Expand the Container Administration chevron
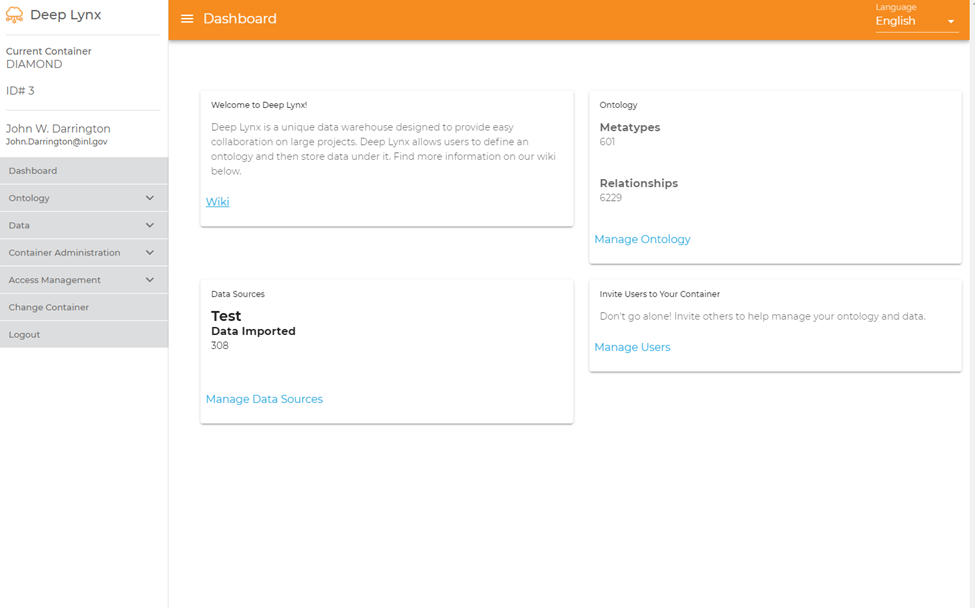 (150, 253)
